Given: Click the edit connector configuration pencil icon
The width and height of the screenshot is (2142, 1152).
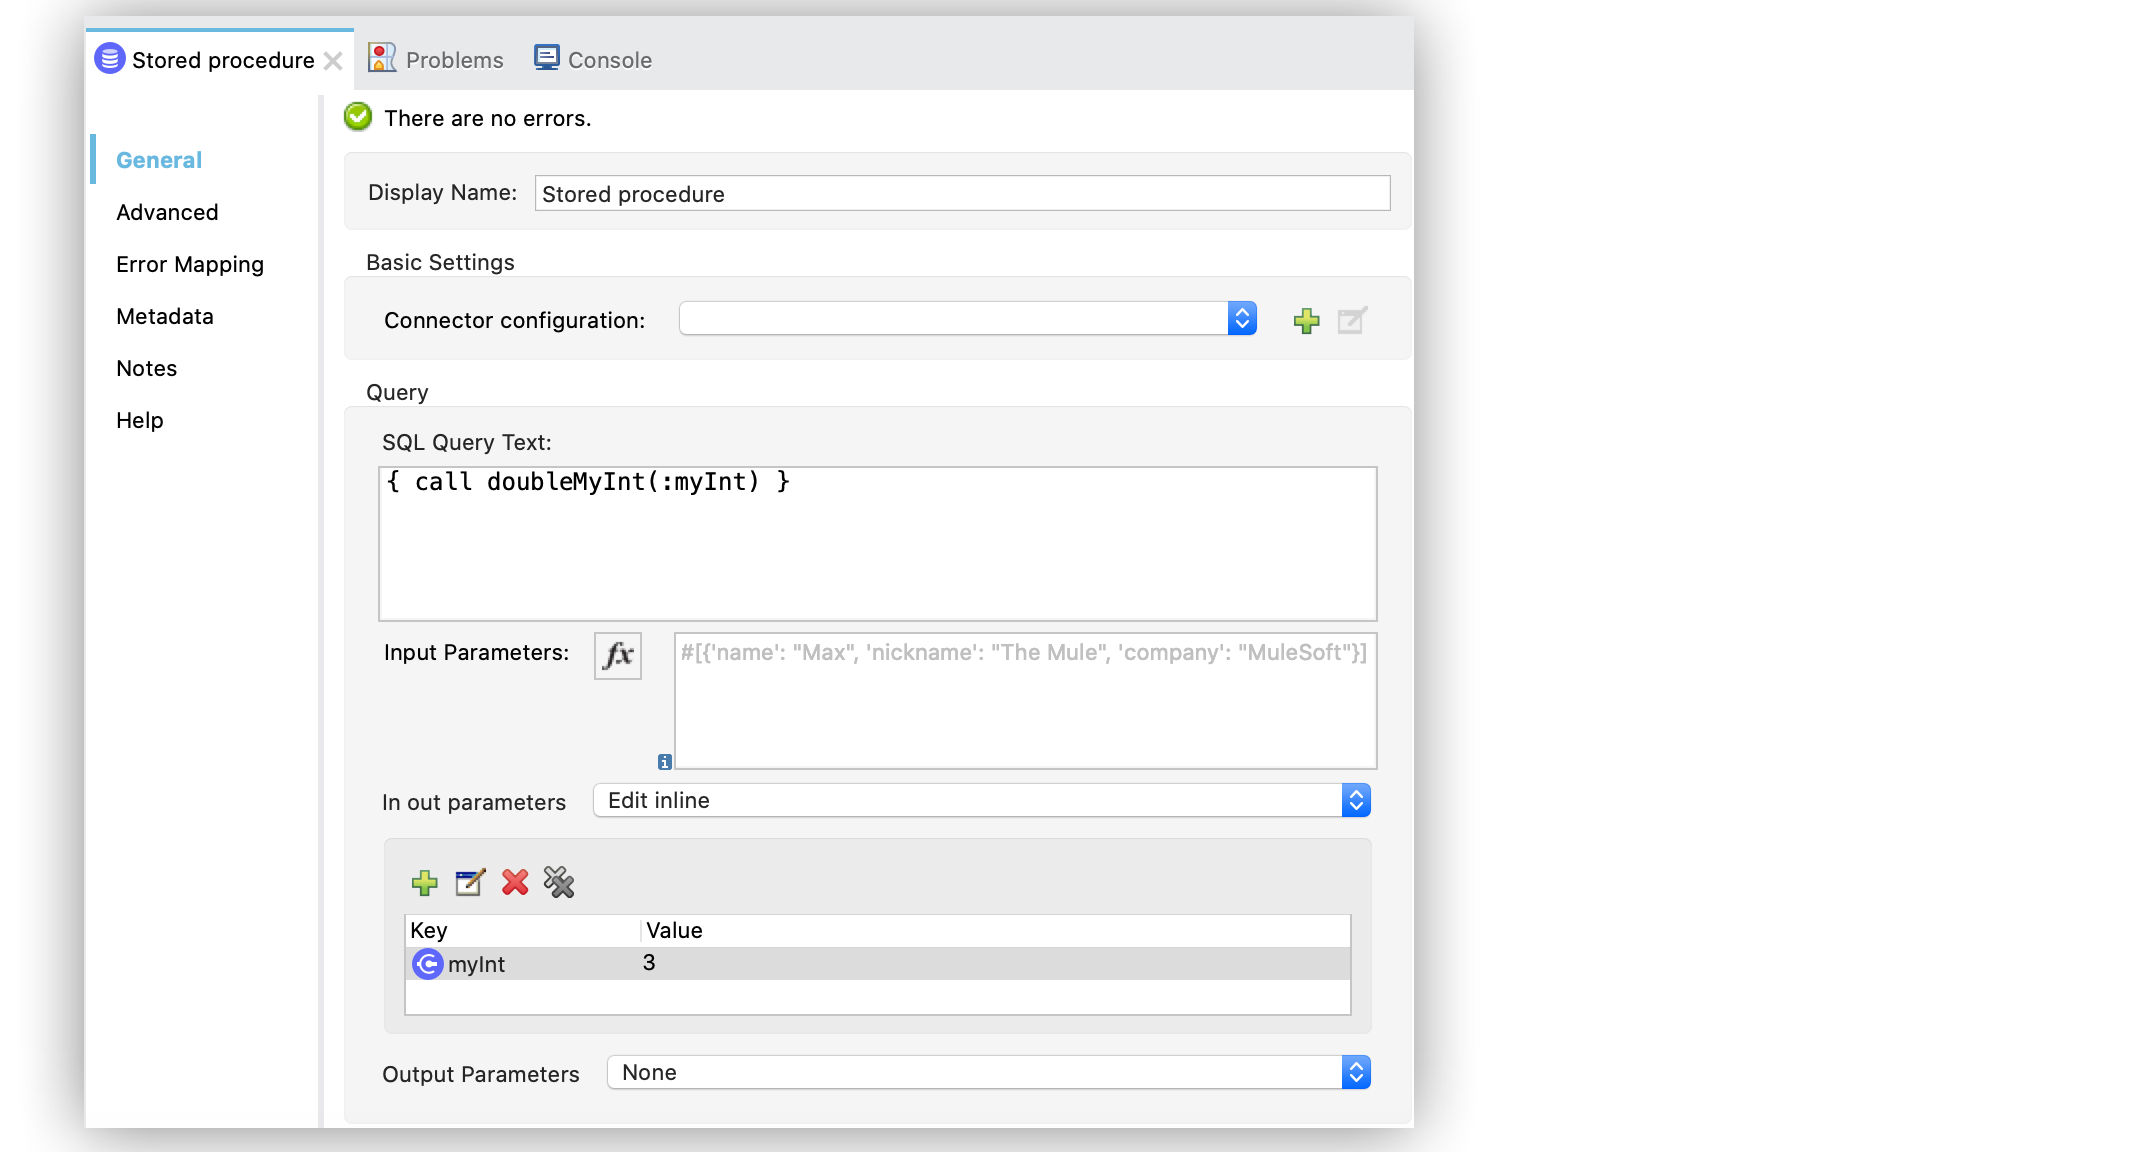Looking at the screenshot, I should click(x=1350, y=319).
